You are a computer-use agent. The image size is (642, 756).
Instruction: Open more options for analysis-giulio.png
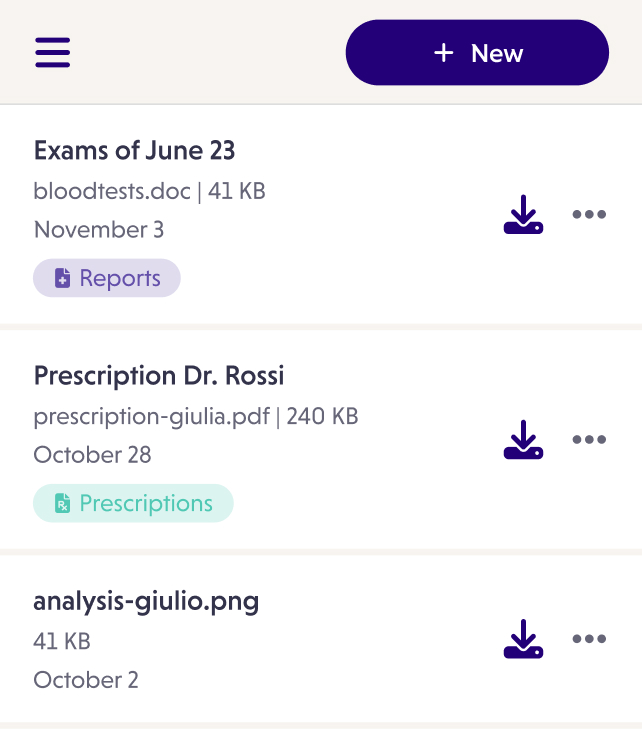click(x=589, y=640)
